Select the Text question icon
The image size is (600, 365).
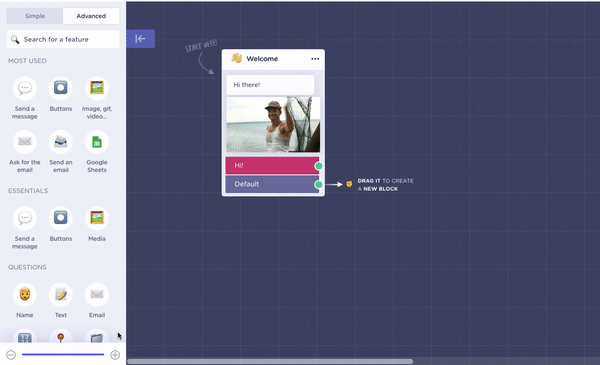[x=61, y=295]
